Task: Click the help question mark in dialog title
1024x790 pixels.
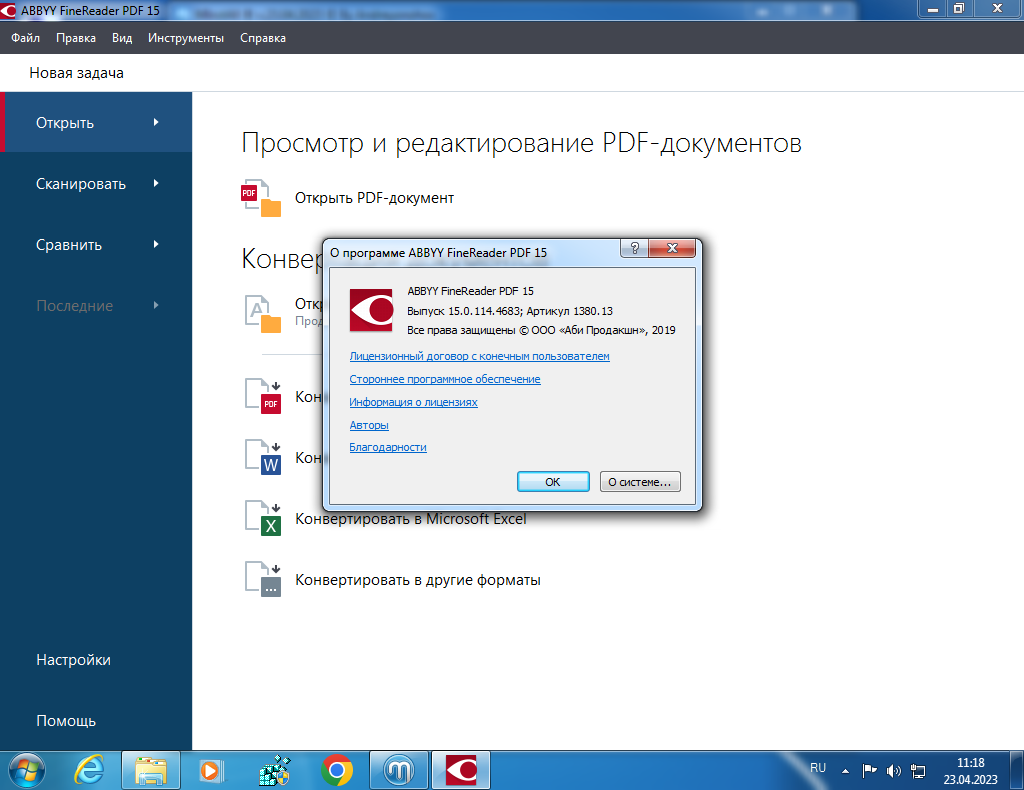Action: pos(634,248)
